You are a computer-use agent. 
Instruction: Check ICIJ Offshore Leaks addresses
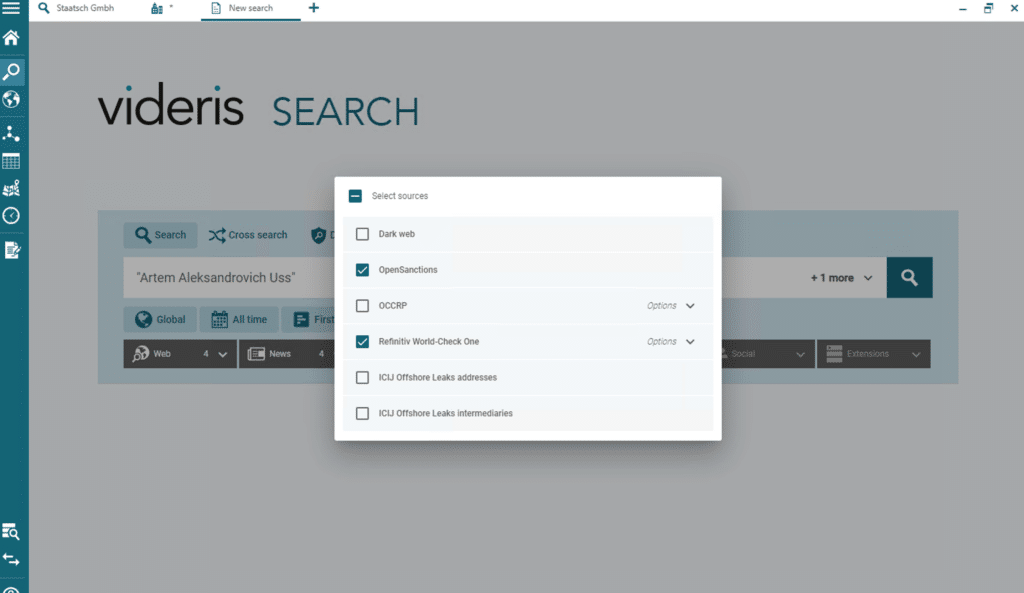pos(362,377)
